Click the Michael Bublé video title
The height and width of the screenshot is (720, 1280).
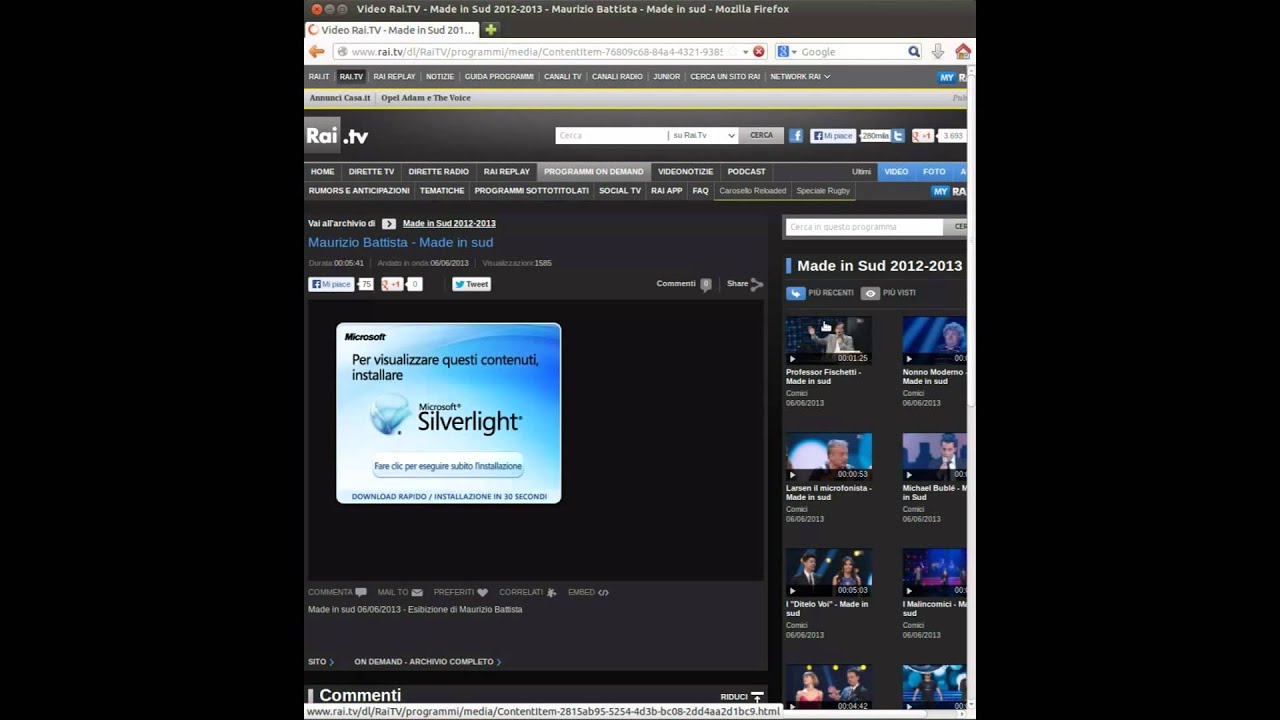tap(934, 493)
